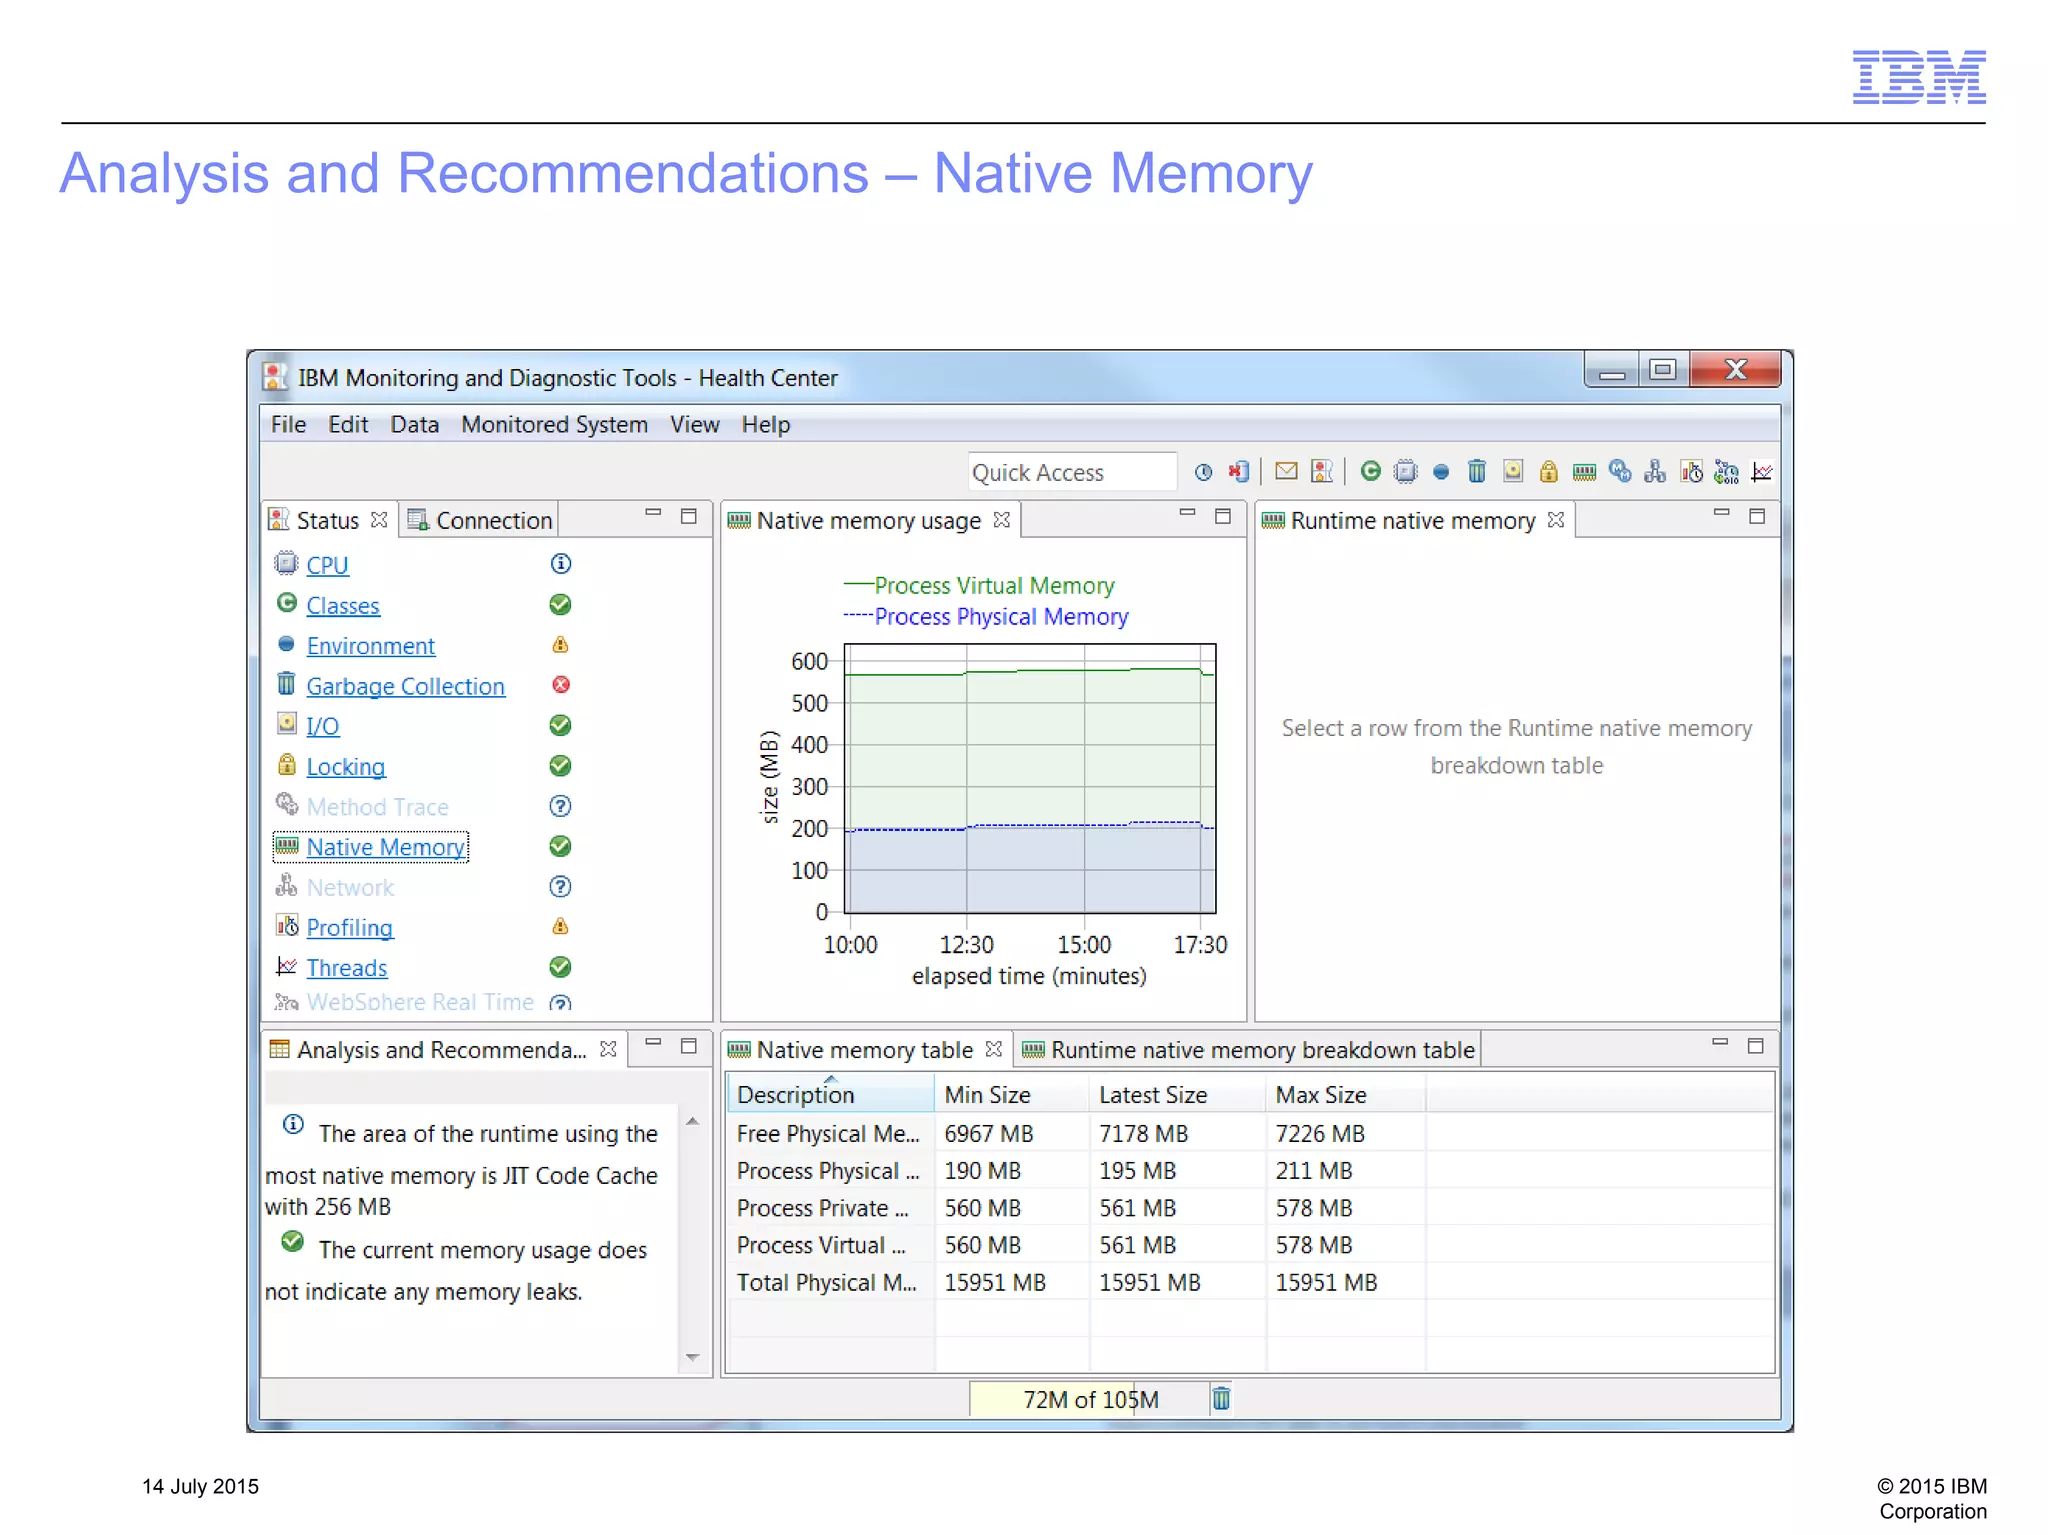Click the 72M of 105M heap status bar
Image resolution: width=2048 pixels, height=1535 pixels.
point(1089,1399)
